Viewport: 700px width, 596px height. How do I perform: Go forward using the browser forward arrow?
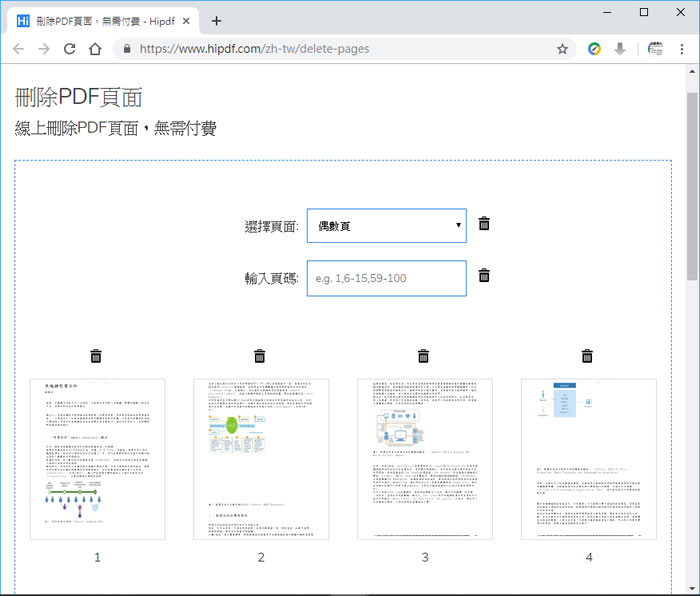pos(44,49)
